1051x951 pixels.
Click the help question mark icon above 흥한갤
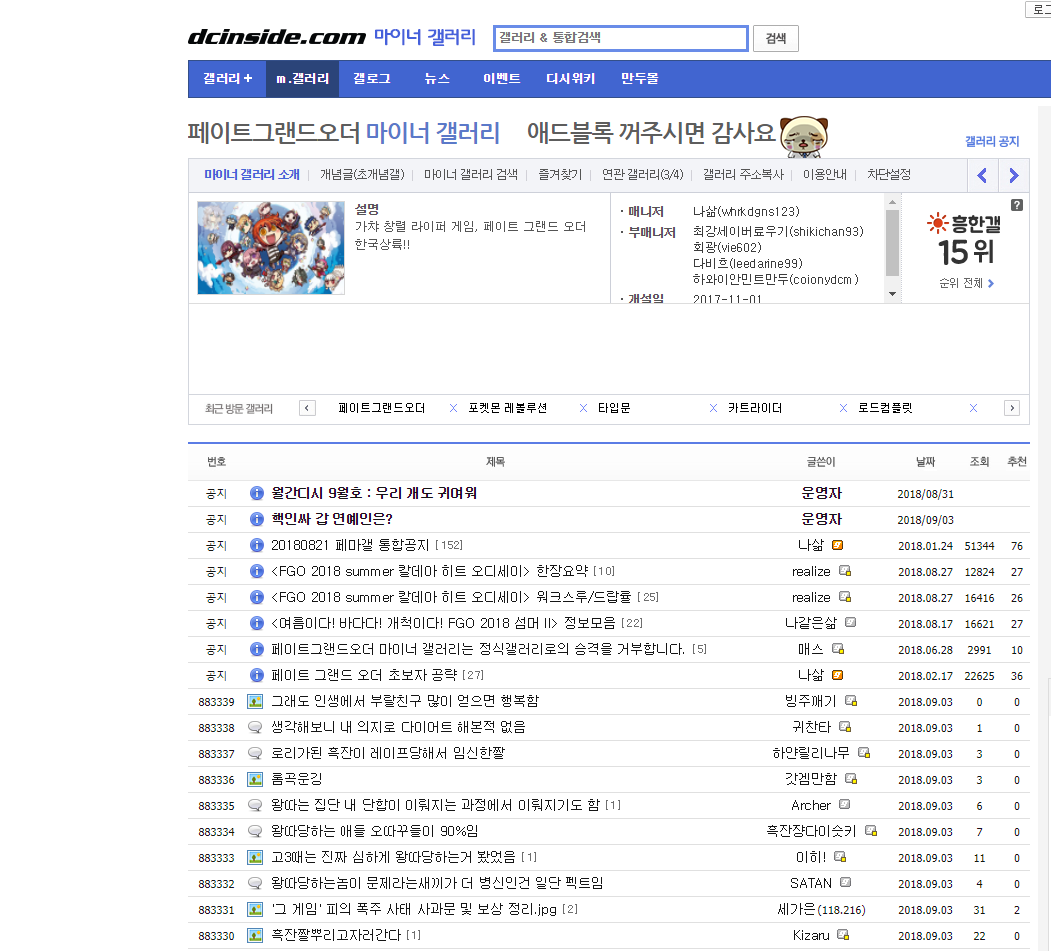pos(1017,205)
